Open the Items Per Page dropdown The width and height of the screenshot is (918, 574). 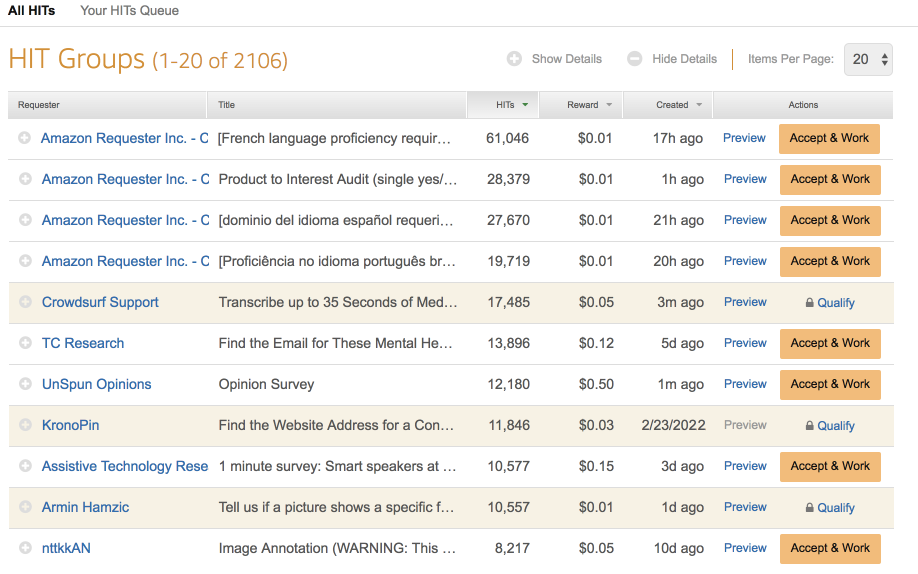pos(868,59)
